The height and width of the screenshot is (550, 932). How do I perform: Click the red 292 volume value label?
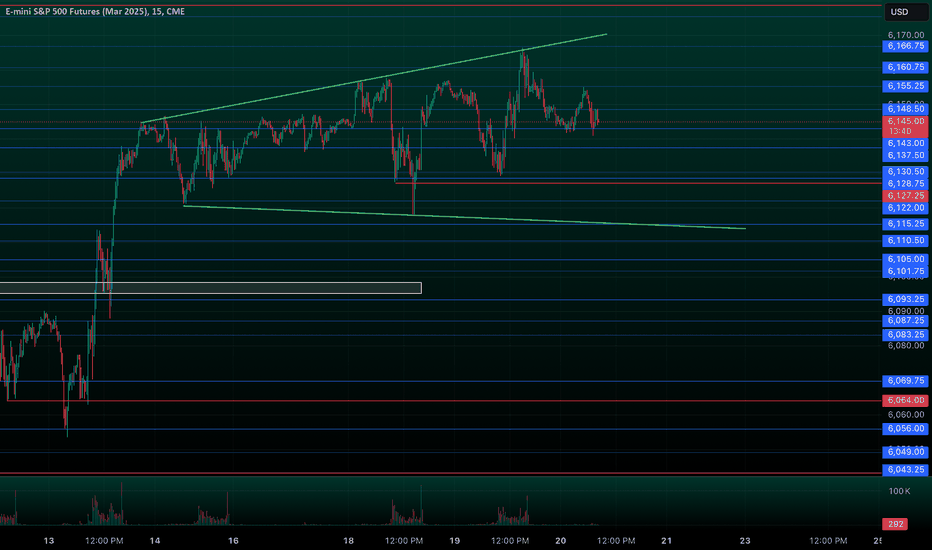coord(895,524)
